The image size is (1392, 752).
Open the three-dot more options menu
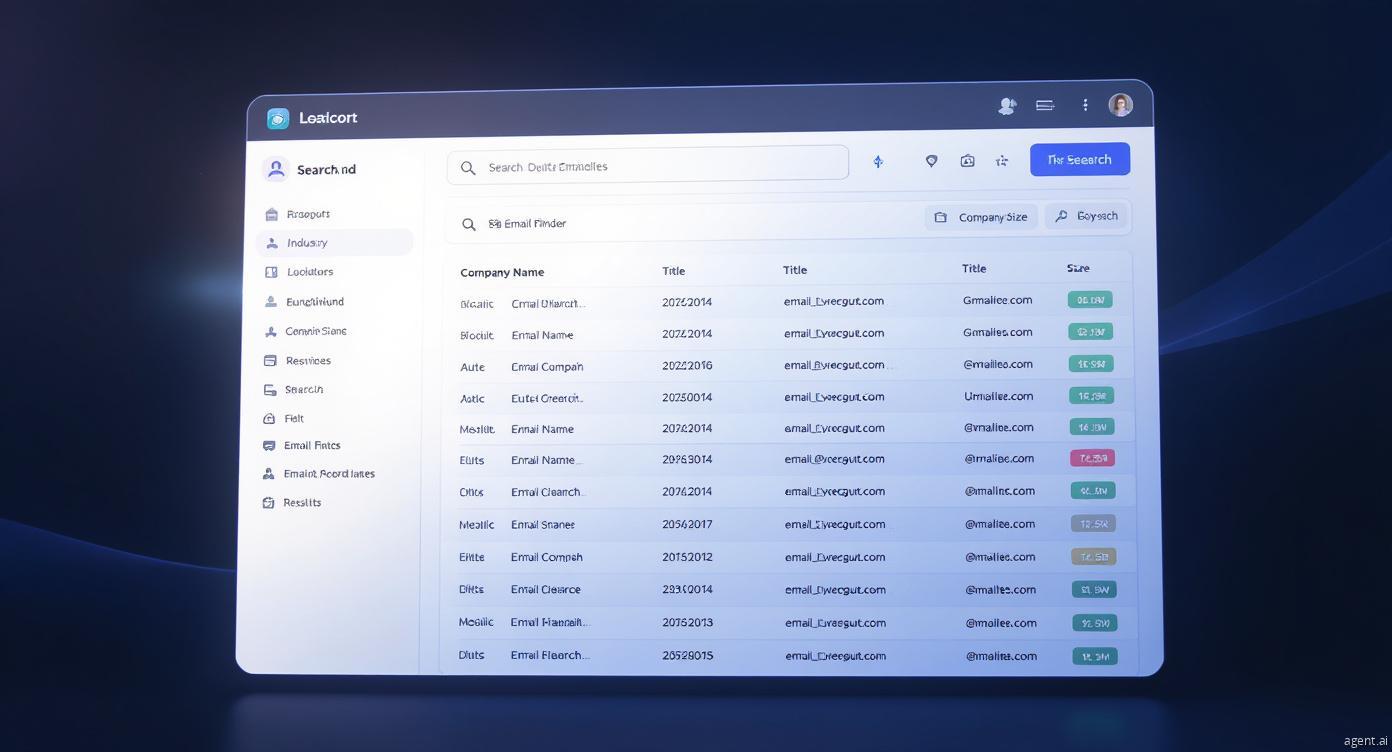(1085, 105)
